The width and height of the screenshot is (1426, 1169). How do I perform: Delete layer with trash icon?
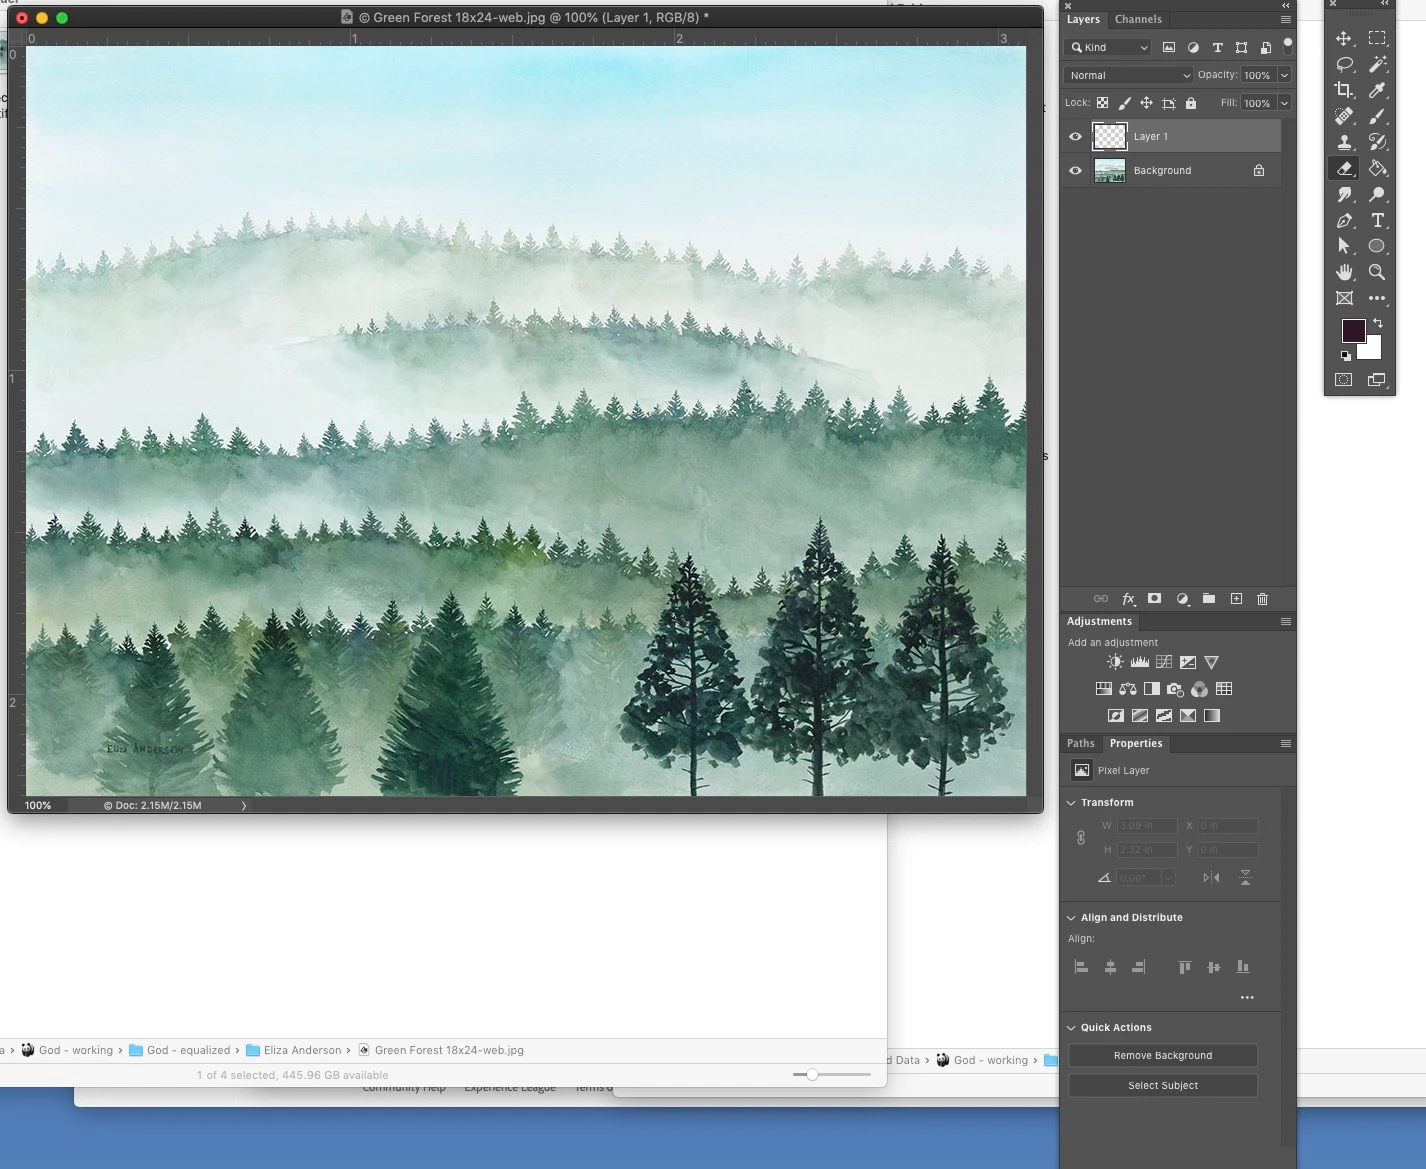click(x=1262, y=599)
